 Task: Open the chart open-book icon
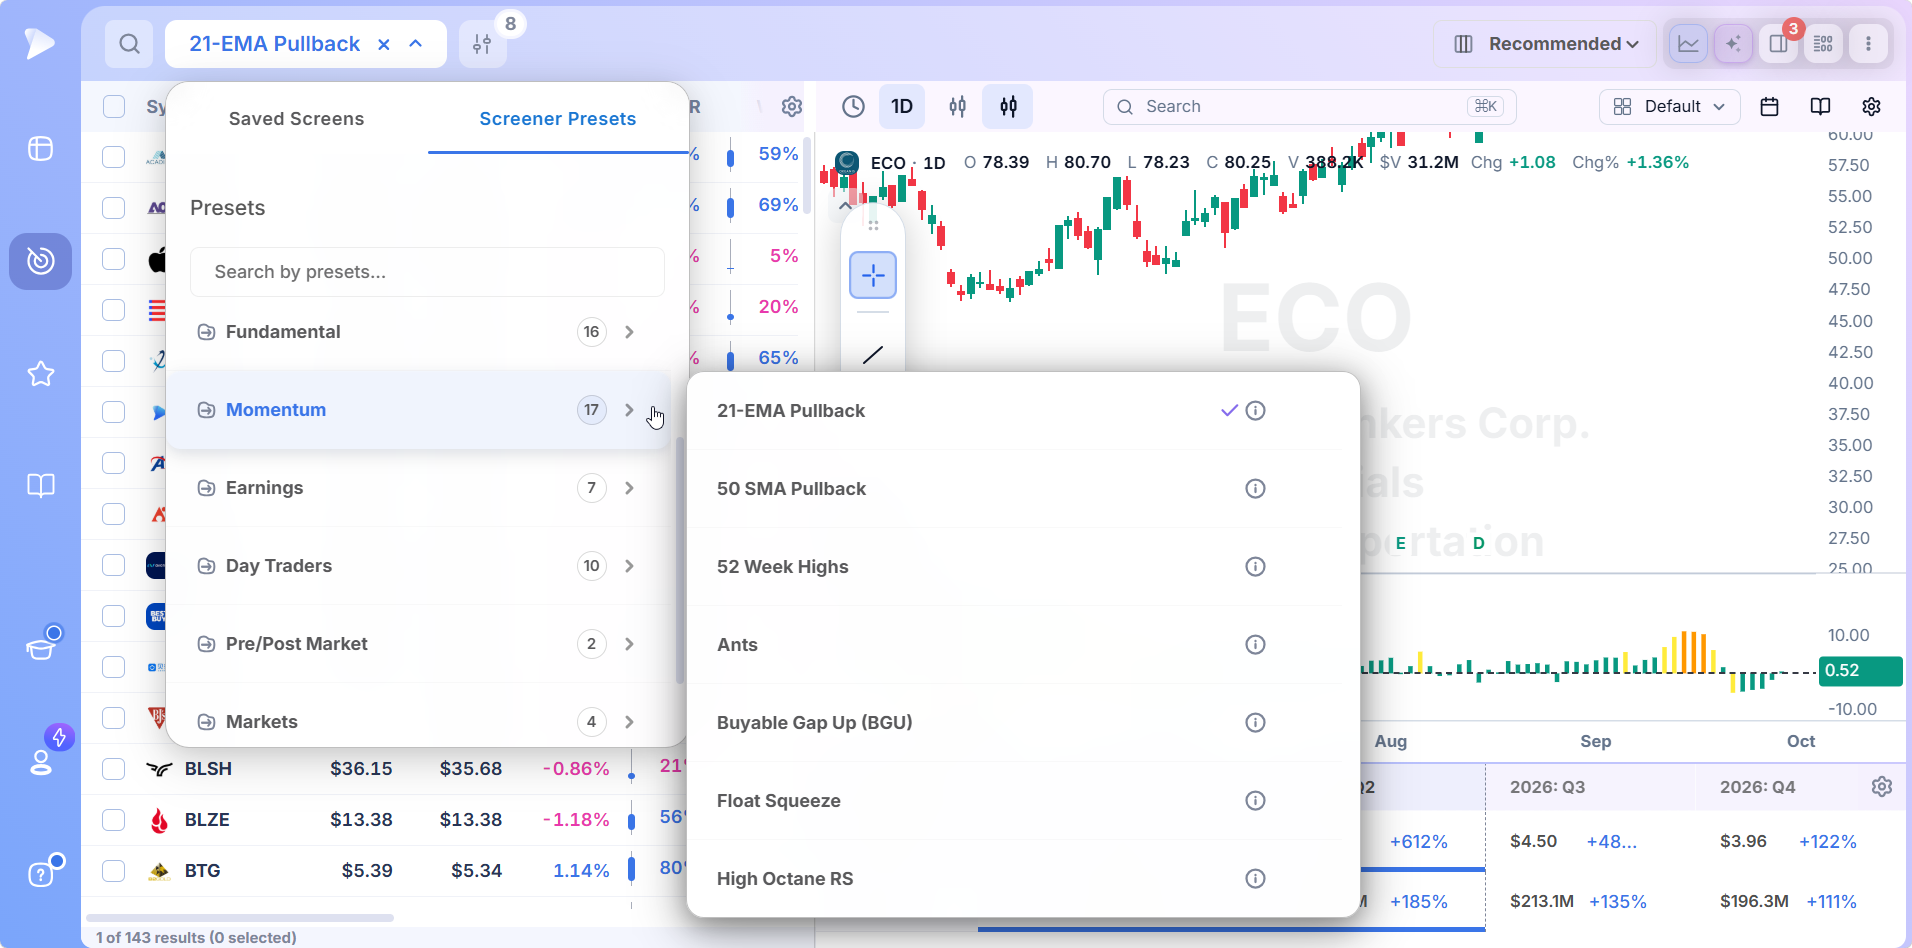(1820, 107)
